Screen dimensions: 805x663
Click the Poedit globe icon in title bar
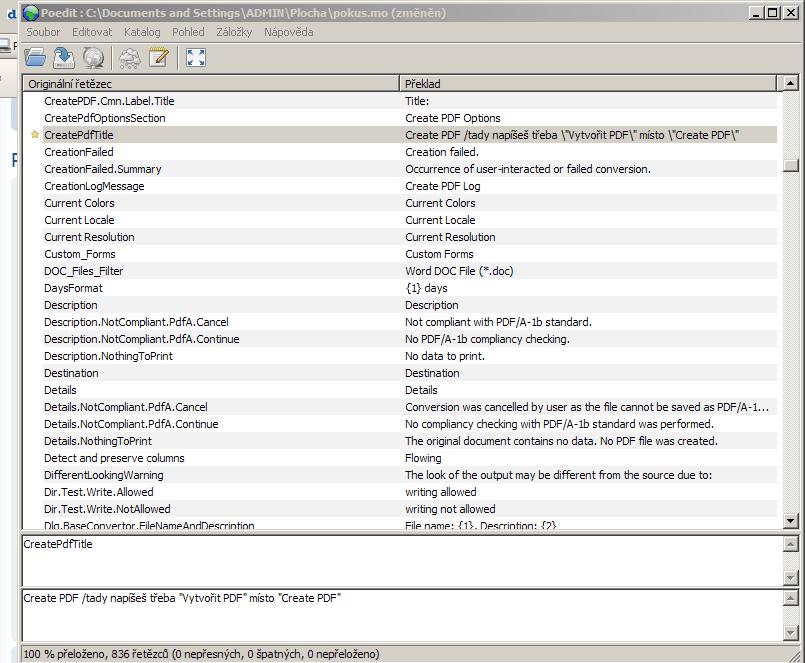(31, 13)
